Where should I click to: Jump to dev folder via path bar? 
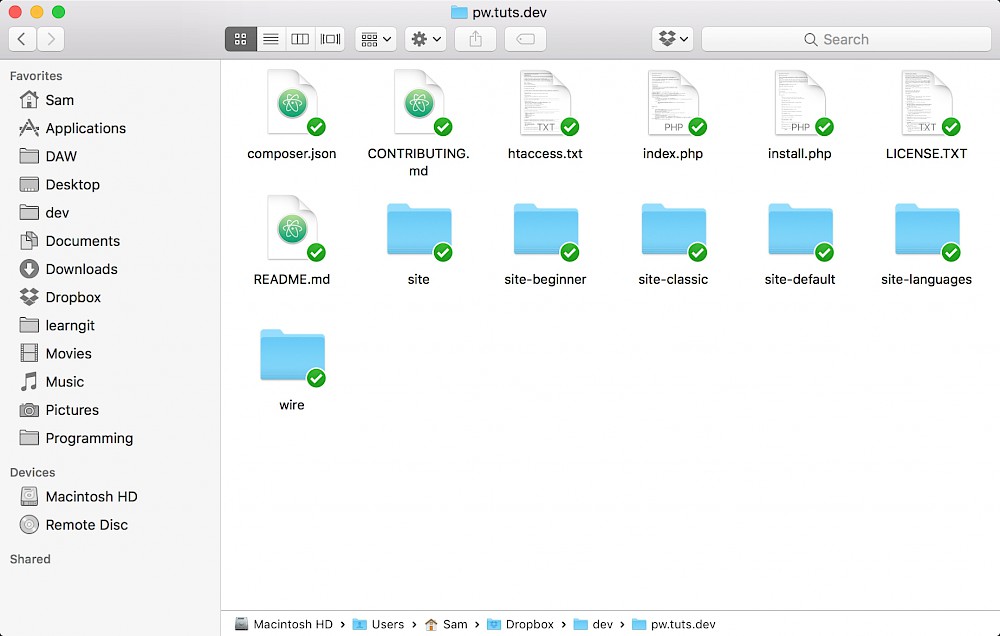point(601,623)
